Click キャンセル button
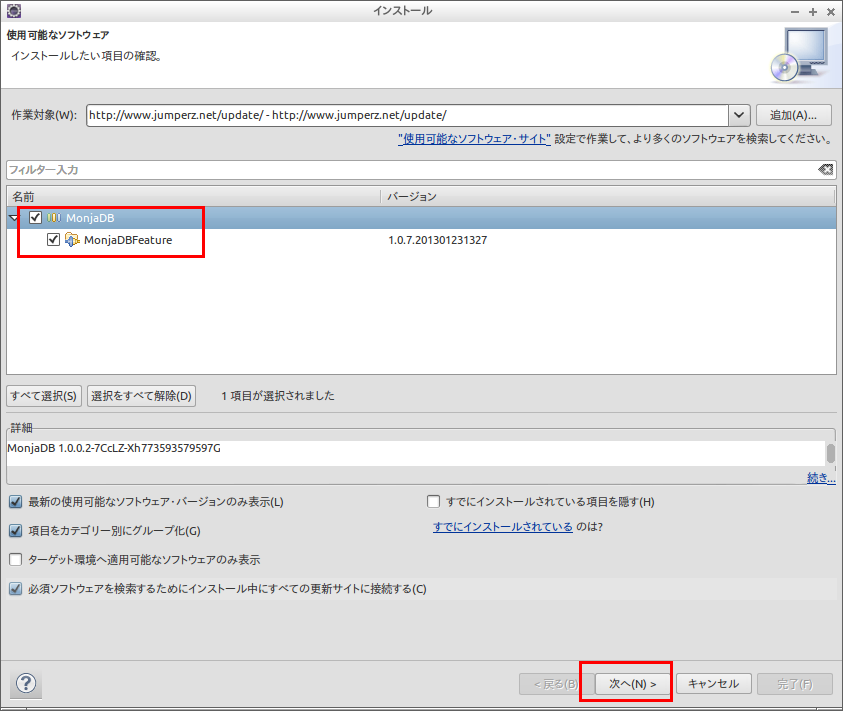This screenshot has width=843, height=711. coord(713,684)
